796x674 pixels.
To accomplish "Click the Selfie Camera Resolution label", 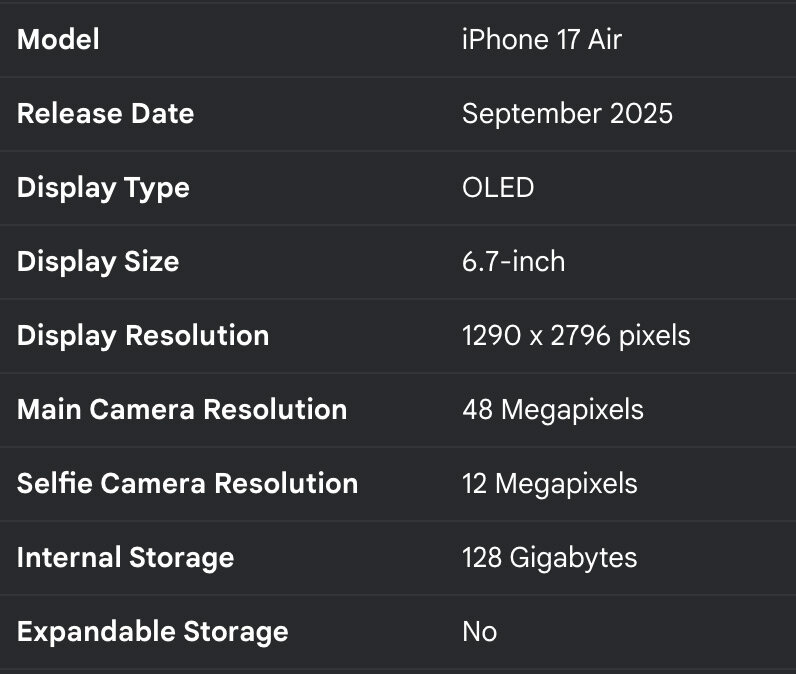I will tap(187, 484).
